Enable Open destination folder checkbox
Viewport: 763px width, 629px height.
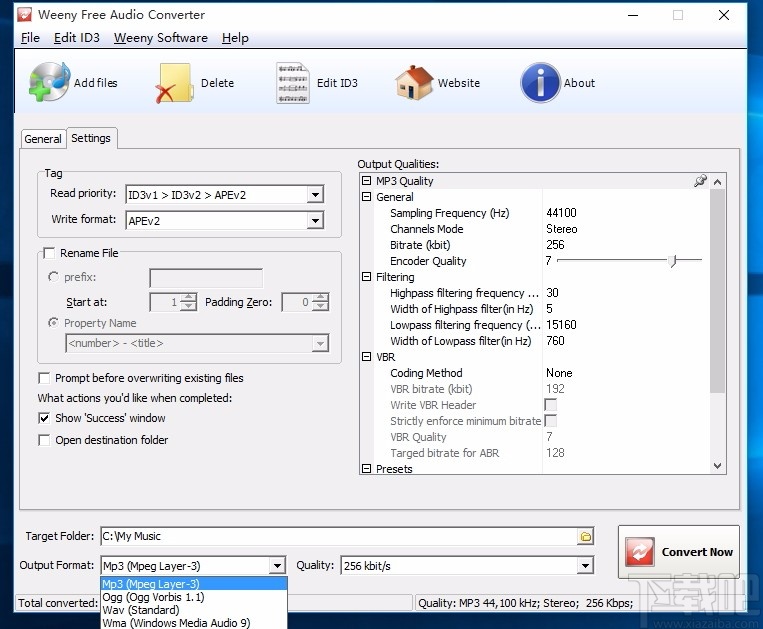click(44, 440)
